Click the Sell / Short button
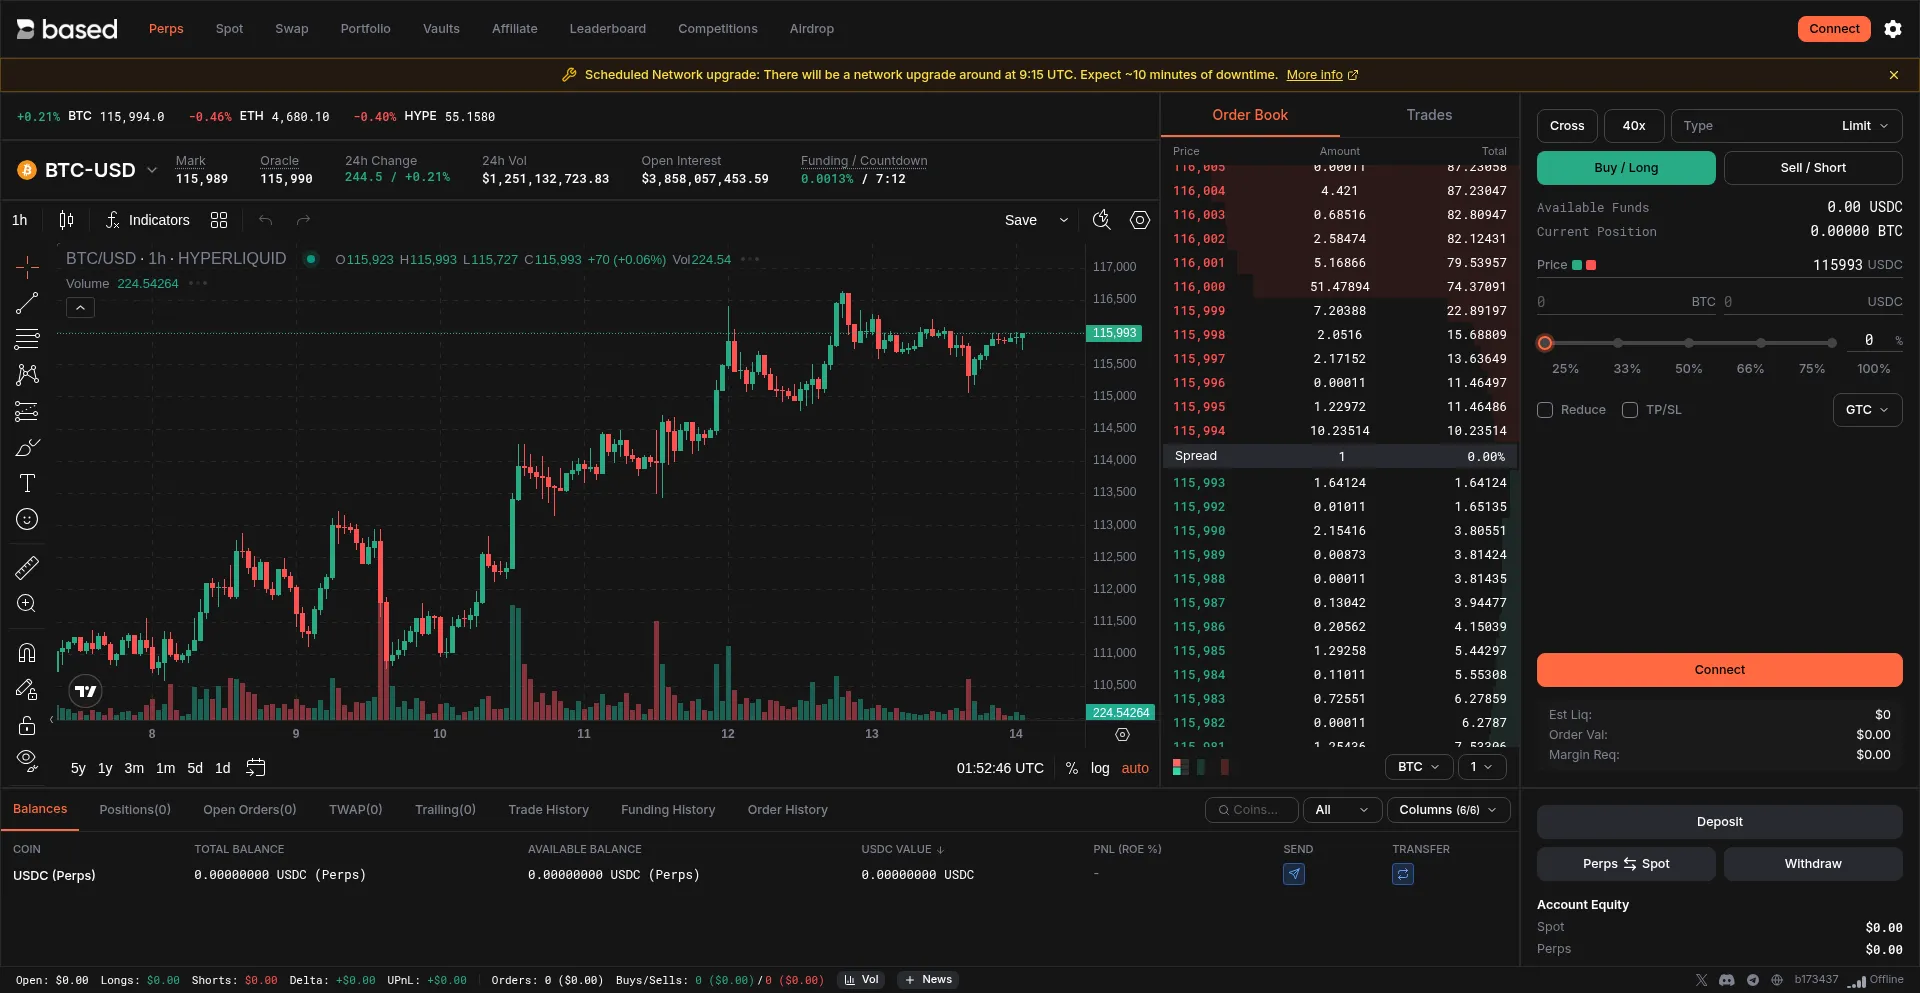Viewport: 1920px width, 993px height. tap(1812, 168)
